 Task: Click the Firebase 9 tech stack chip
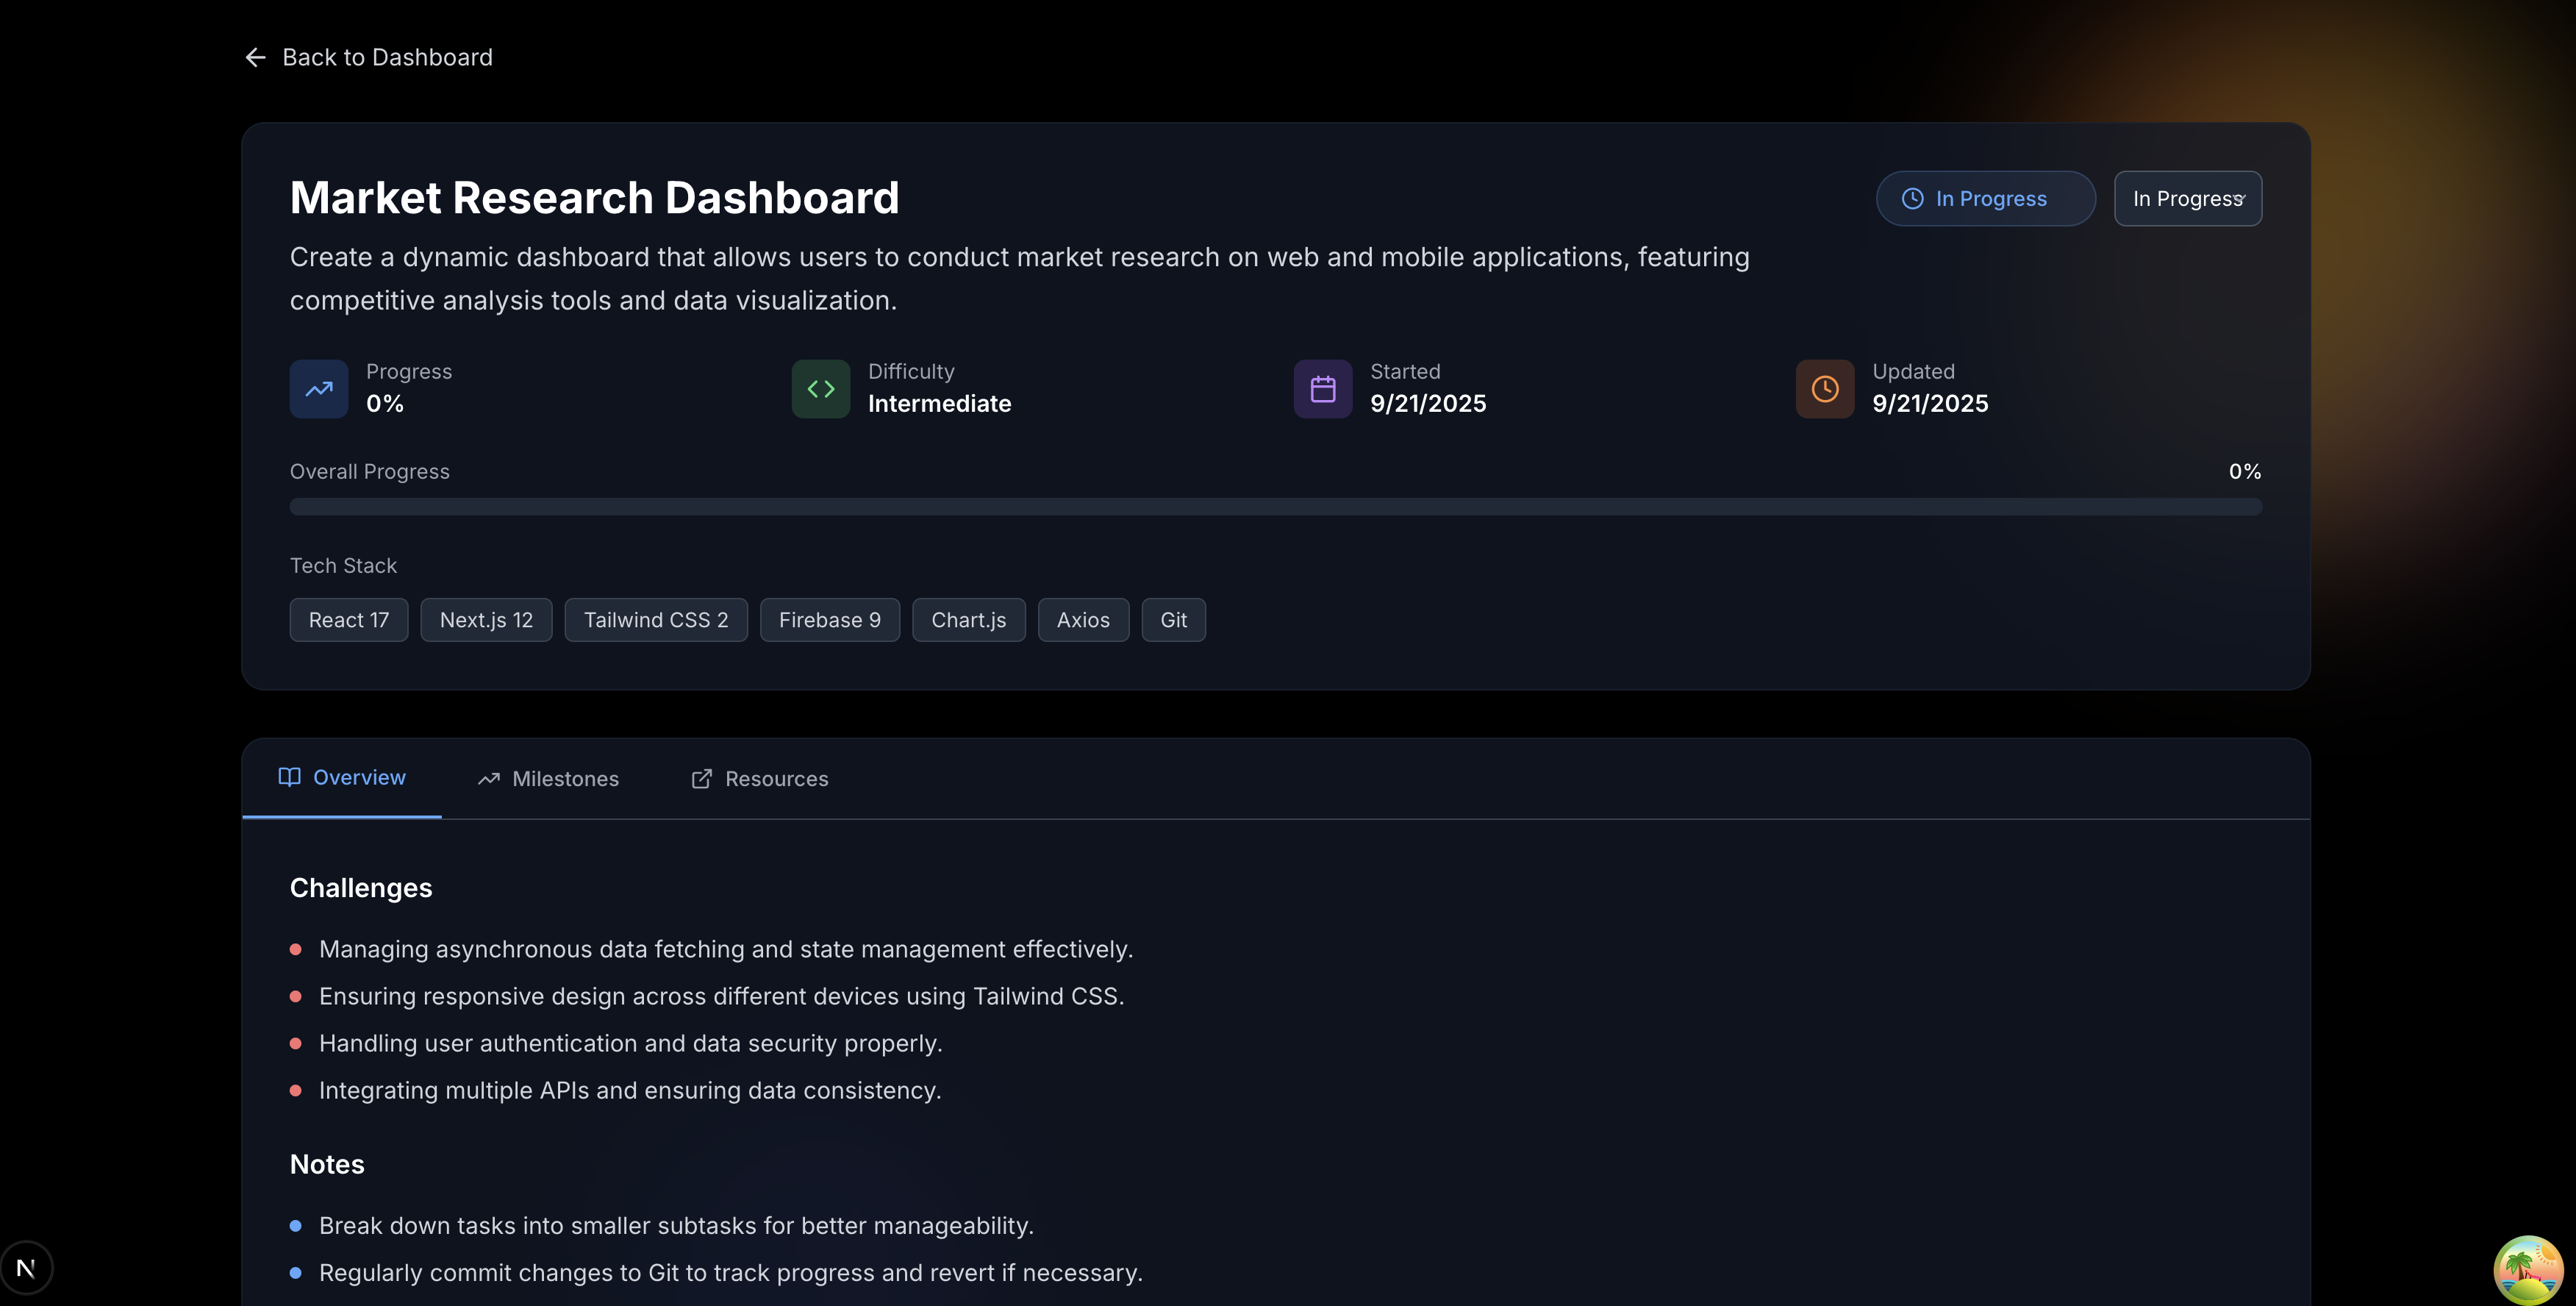(829, 620)
